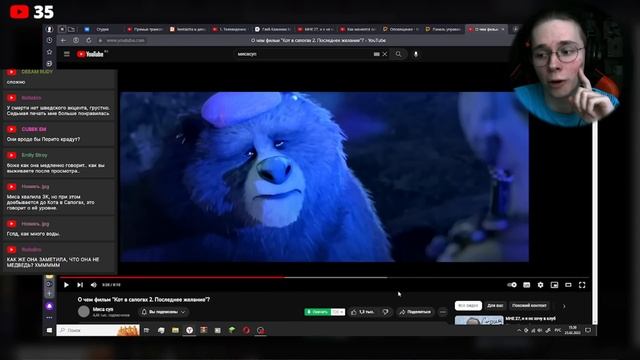Clear the YouTube search field with X
The width and height of the screenshot is (640, 360).
[384, 54]
